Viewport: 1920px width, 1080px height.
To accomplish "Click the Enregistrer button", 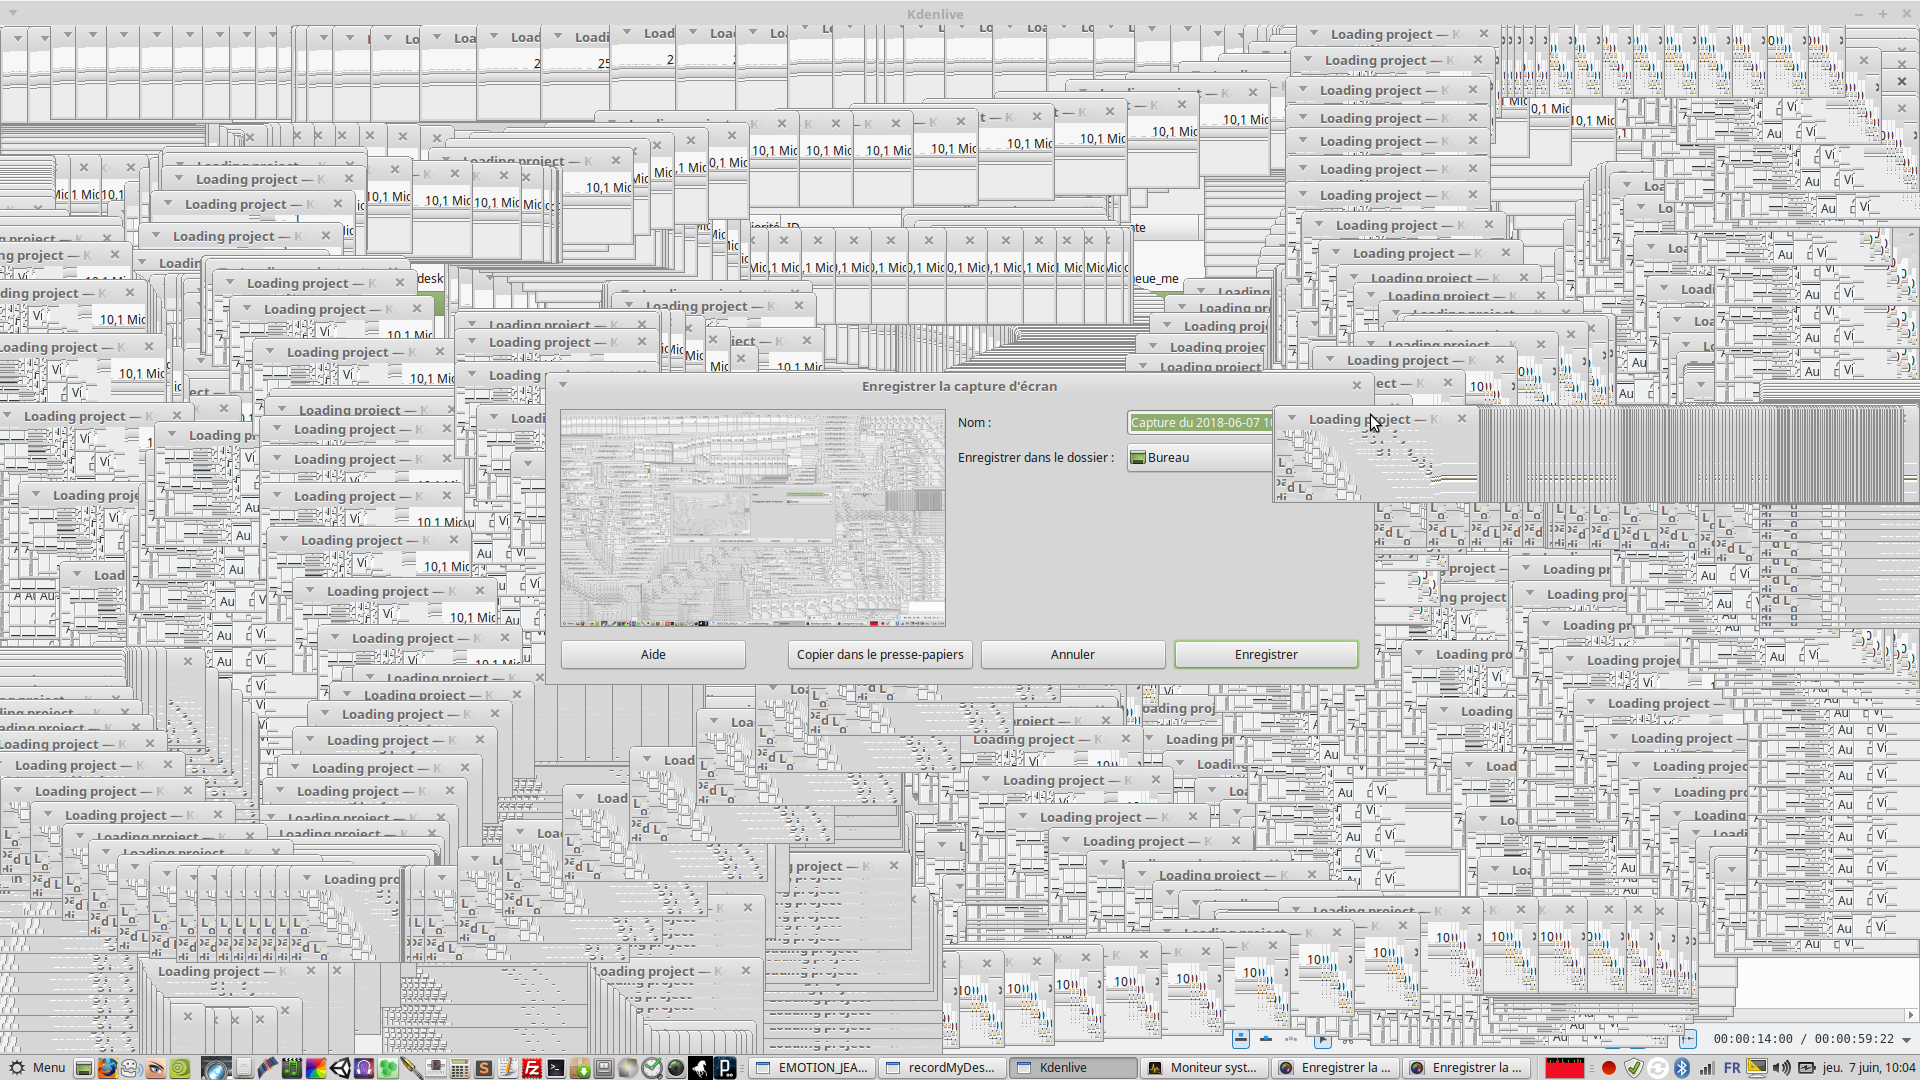I will click(x=1266, y=654).
